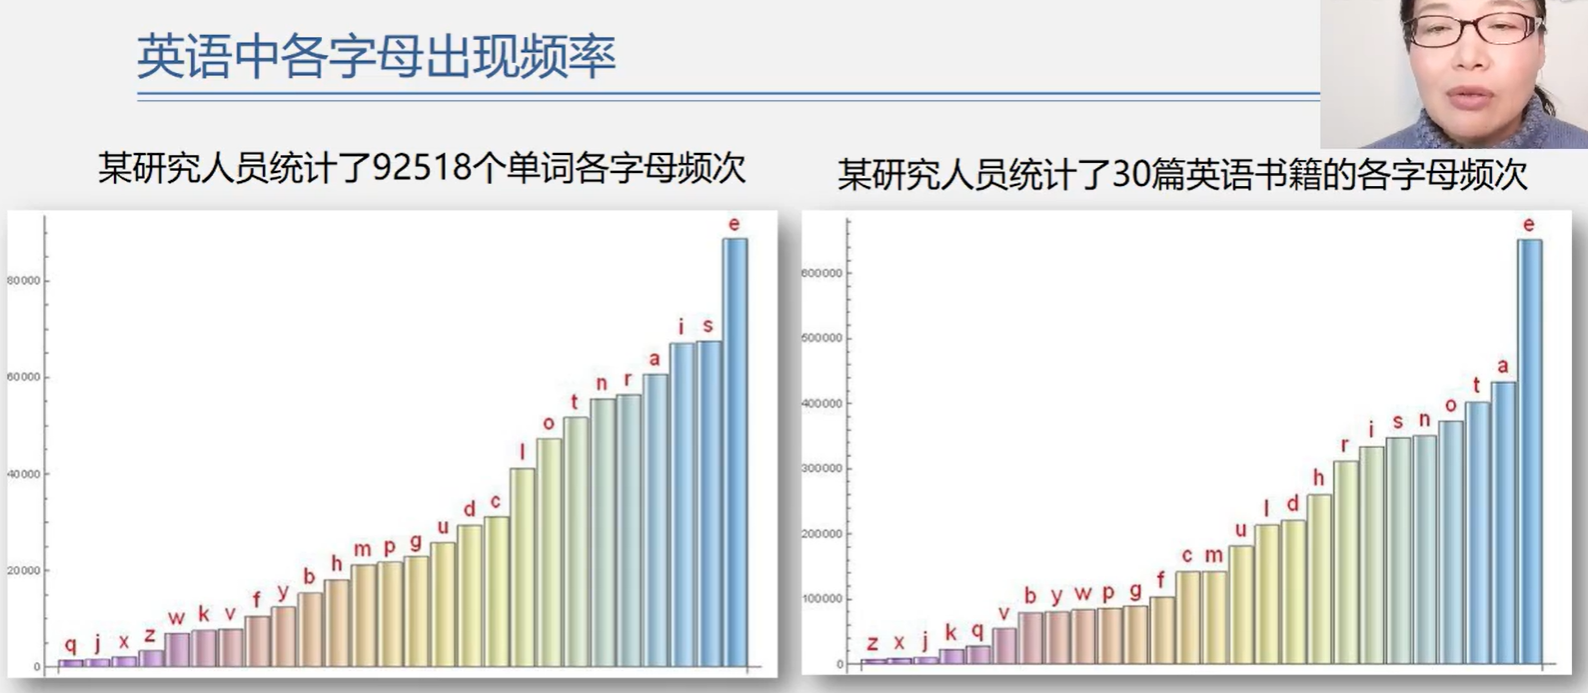Click the 'b' label in the left chart
1588x693 pixels.
click(309, 576)
